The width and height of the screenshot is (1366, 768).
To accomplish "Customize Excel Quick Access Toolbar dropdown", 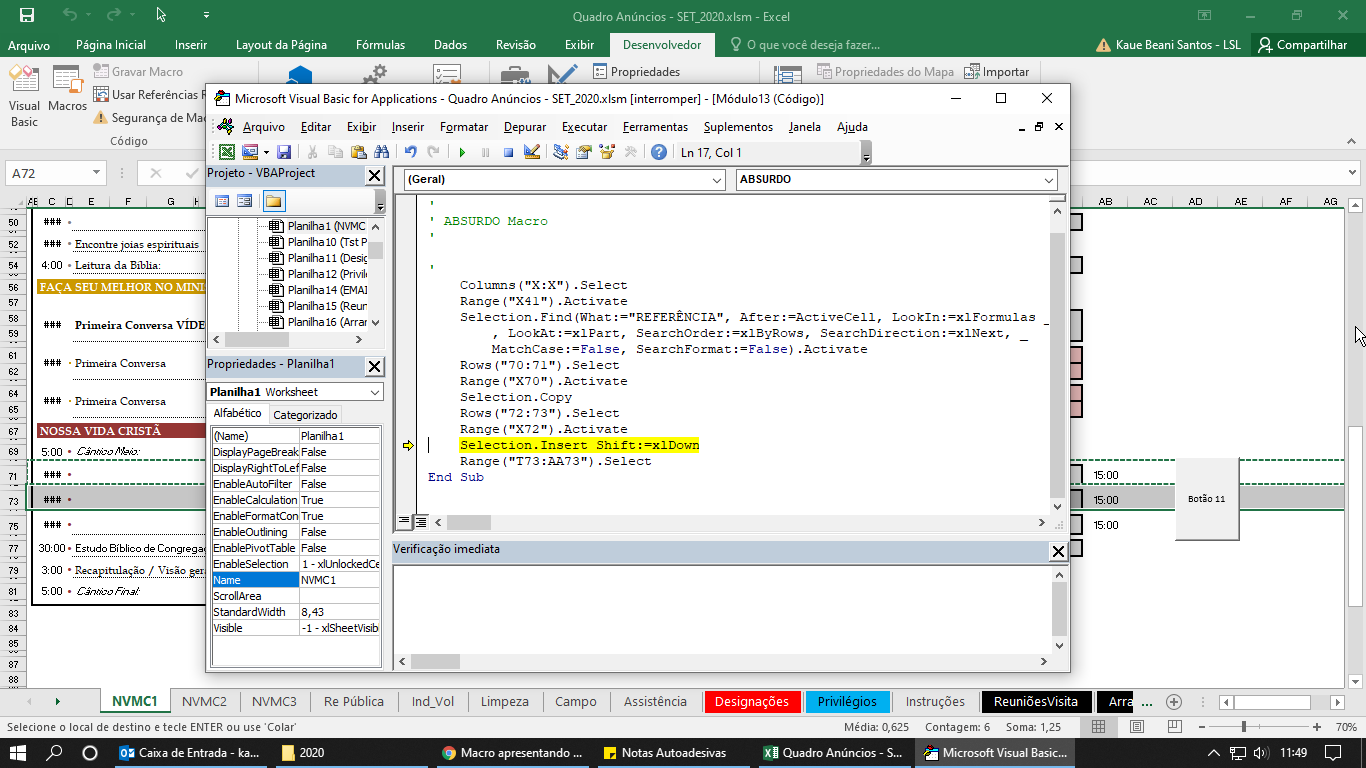I will click(x=206, y=16).
